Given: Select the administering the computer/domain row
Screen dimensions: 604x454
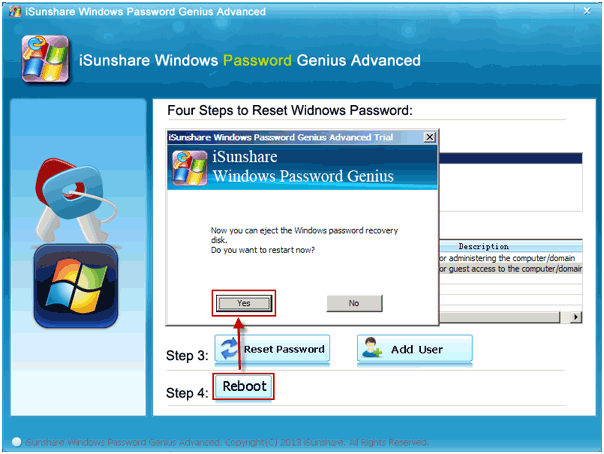Looking at the screenshot, I should click(510, 258).
